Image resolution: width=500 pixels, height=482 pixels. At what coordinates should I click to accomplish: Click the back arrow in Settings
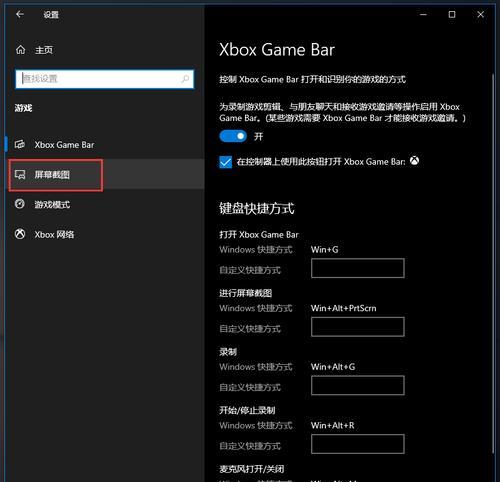20,14
